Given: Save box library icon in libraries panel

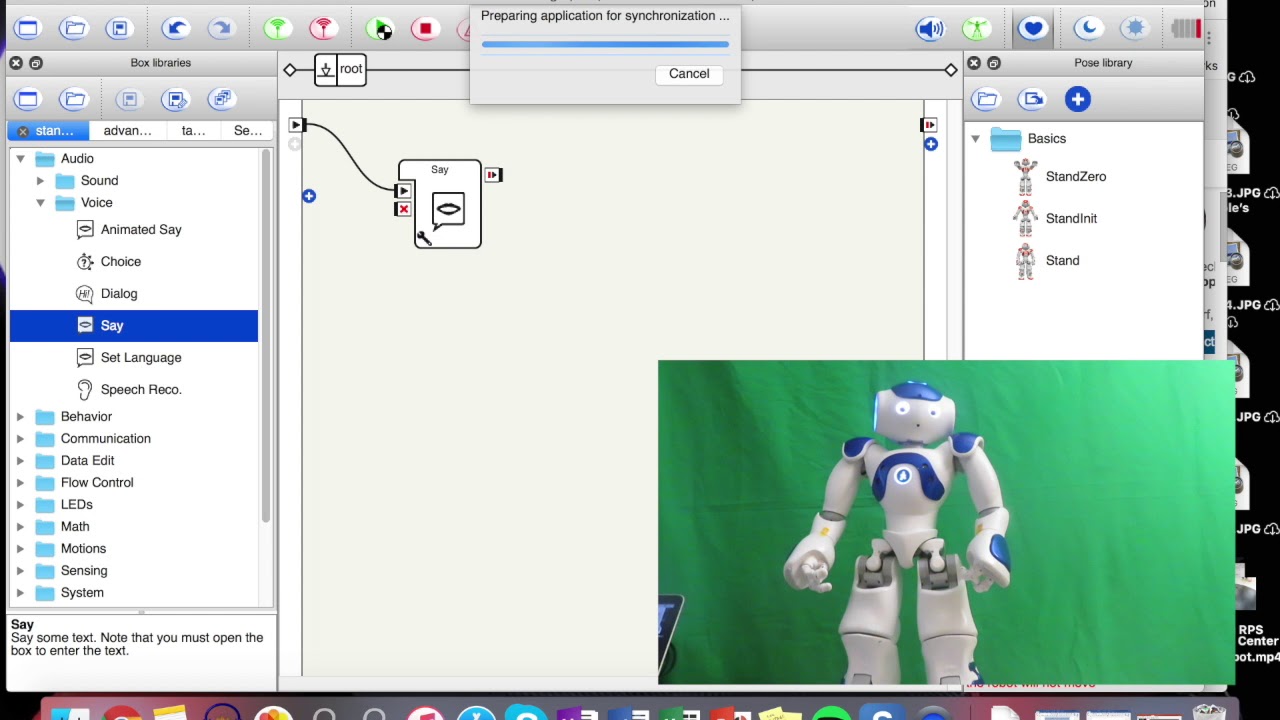Looking at the screenshot, I should point(128,99).
